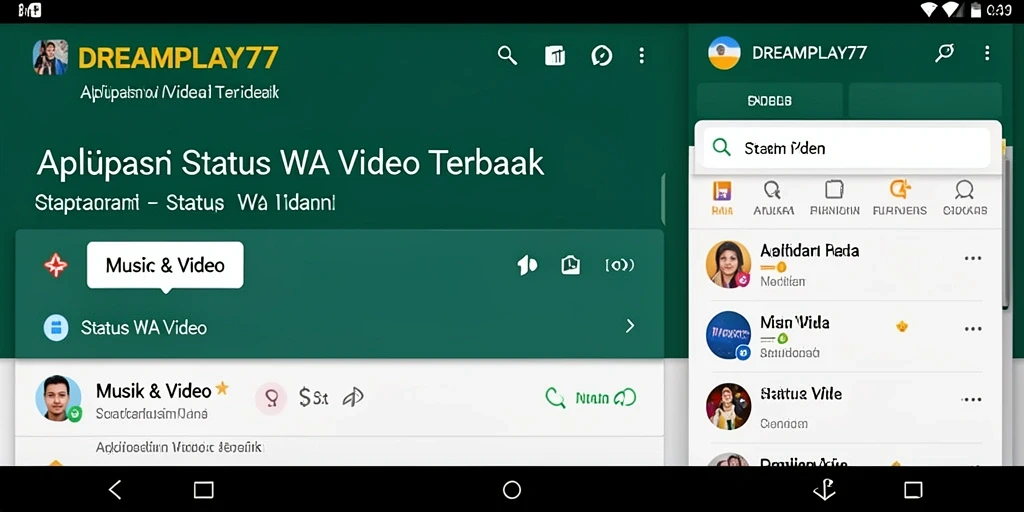
Task: Open Status Vile row three-dot options
Action: tap(972, 400)
